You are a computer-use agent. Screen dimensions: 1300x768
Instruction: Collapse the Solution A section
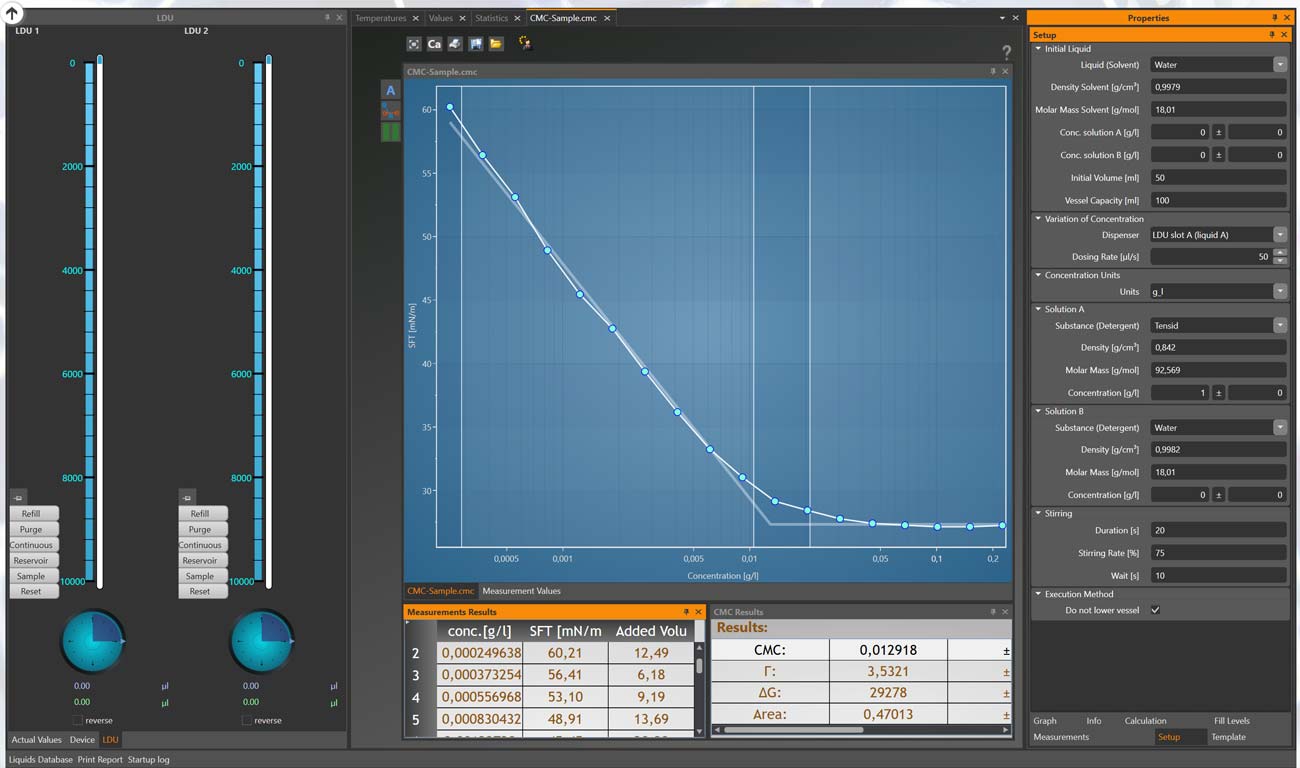[1037, 309]
